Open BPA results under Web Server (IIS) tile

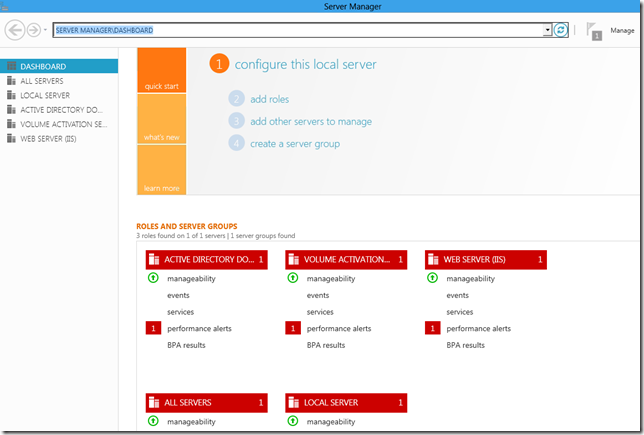coord(465,345)
